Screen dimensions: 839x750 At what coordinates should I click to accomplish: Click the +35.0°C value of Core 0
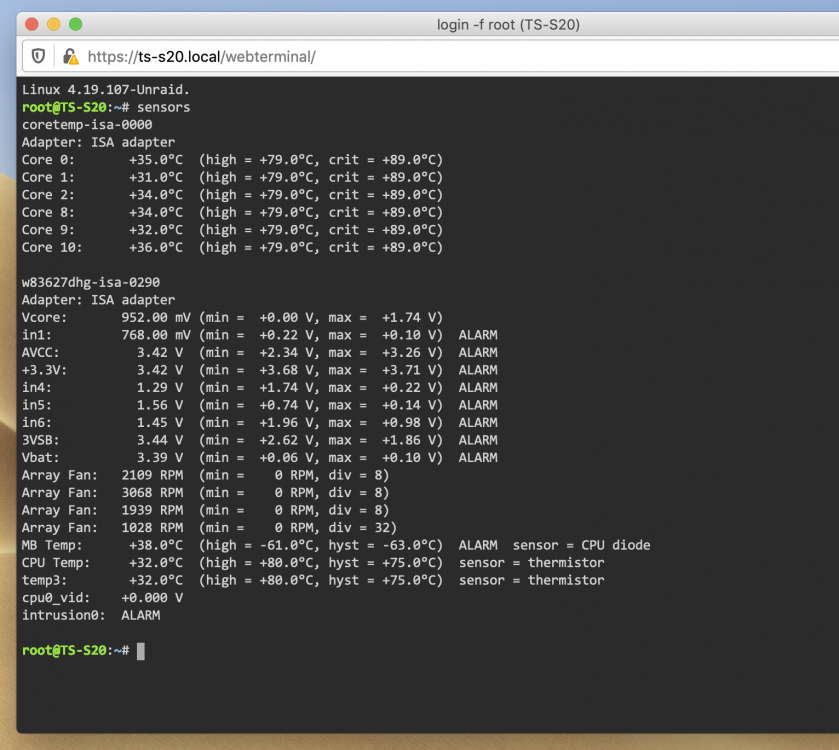point(156,160)
